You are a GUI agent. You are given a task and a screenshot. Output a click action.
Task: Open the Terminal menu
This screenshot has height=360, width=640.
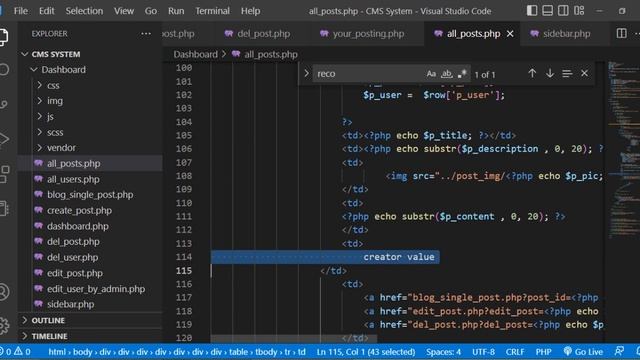(x=212, y=11)
